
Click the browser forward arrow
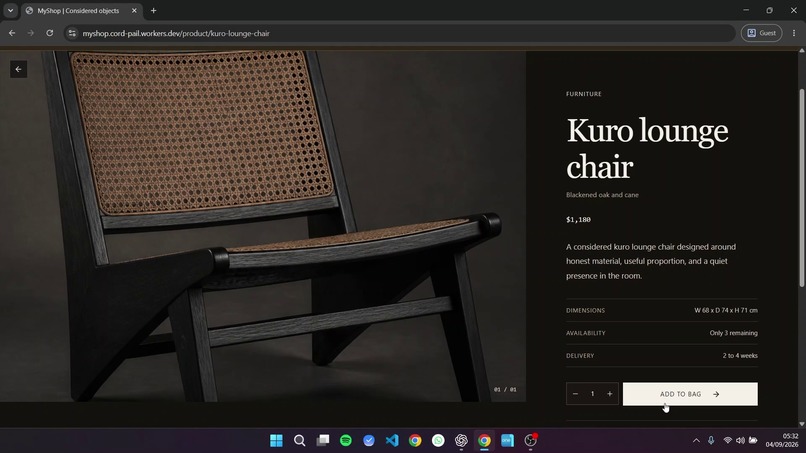click(31, 33)
